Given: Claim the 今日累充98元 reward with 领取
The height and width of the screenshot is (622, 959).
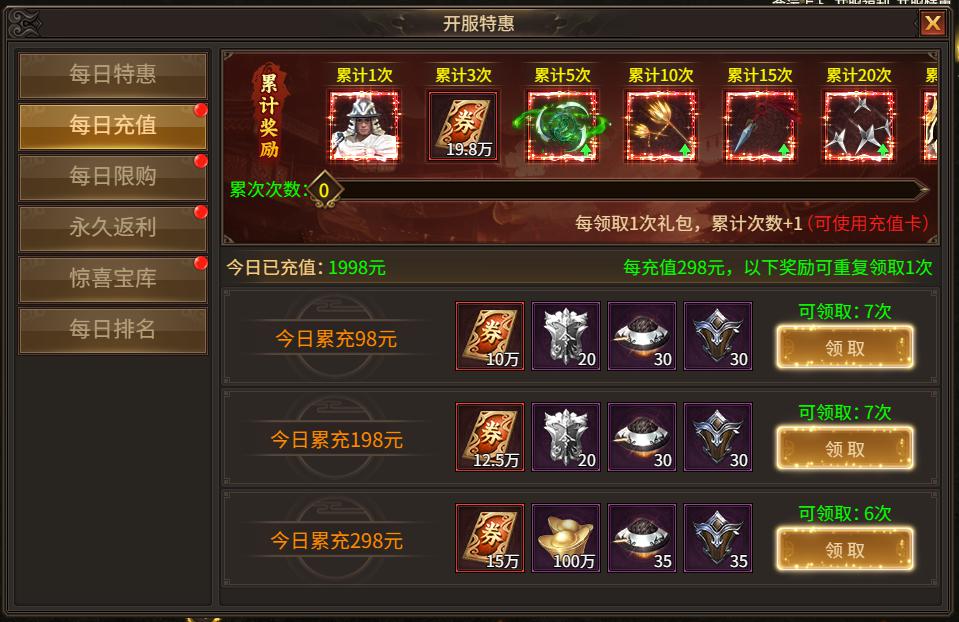Looking at the screenshot, I should (845, 347).
